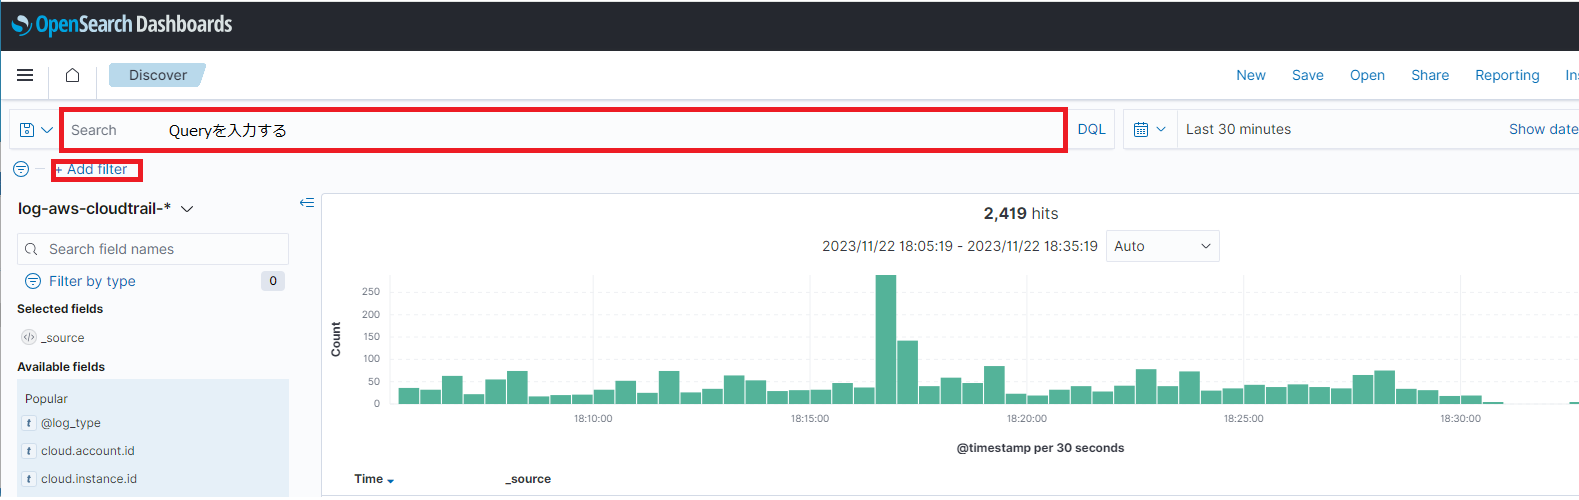Image resolution: width=1579 pixels, height=500 pixels.
Task: Click the filter count badge 0
Action: point(273,281)
